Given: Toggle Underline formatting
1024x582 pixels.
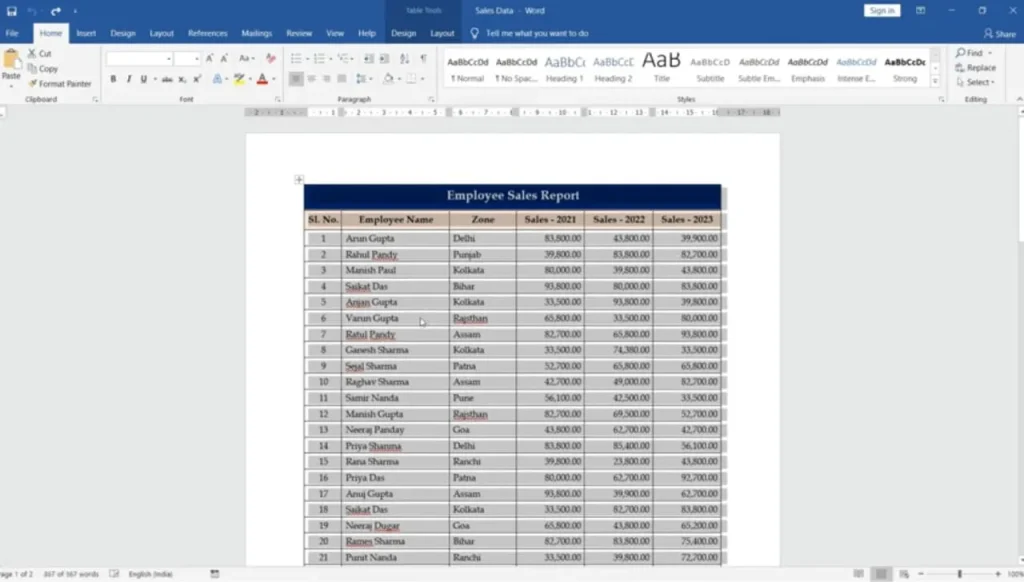Looking at the screenshot, I should pos(144,79).
